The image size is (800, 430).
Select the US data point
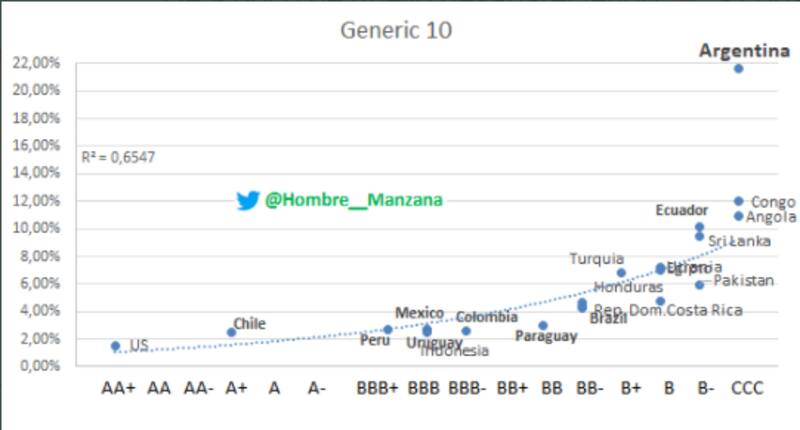pos(116,345)
